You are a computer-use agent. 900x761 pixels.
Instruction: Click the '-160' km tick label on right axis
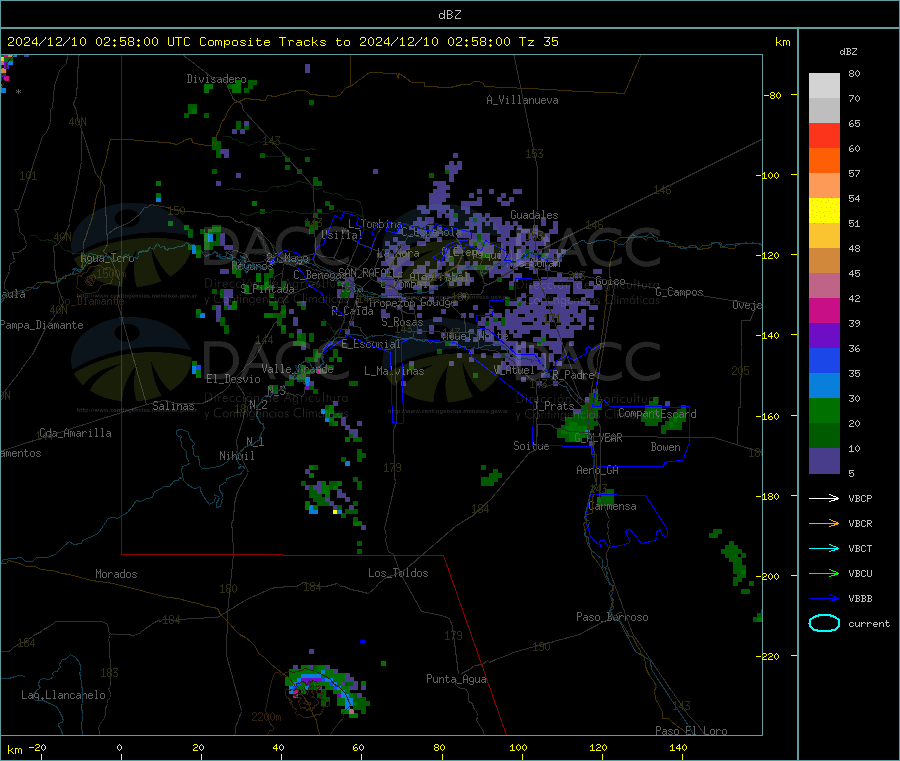coord(770,416)
